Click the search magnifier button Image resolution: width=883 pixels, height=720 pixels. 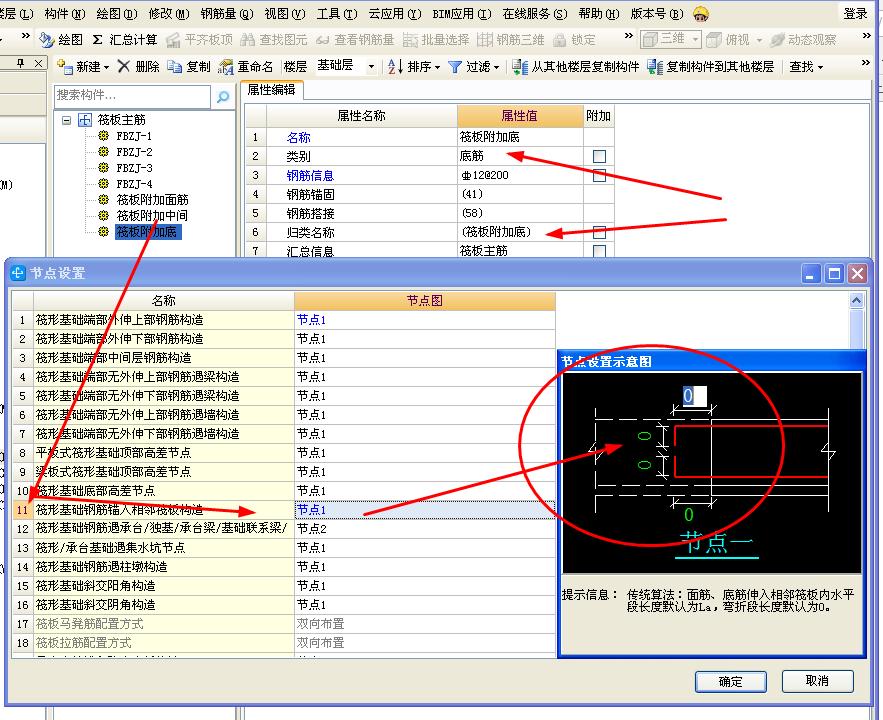click(x=223, y=97)
